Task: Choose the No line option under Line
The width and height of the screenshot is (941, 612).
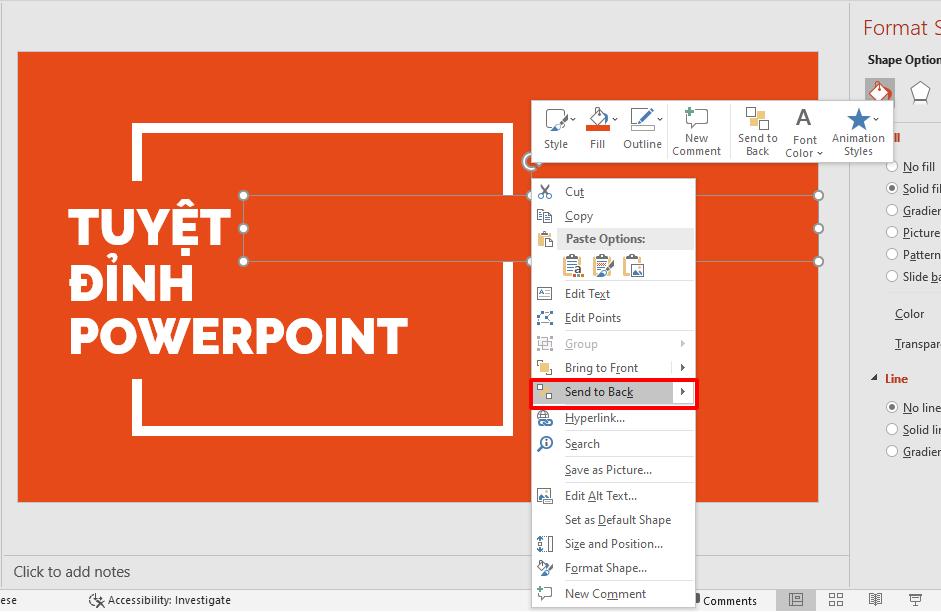Action: (x=891, y=407)
